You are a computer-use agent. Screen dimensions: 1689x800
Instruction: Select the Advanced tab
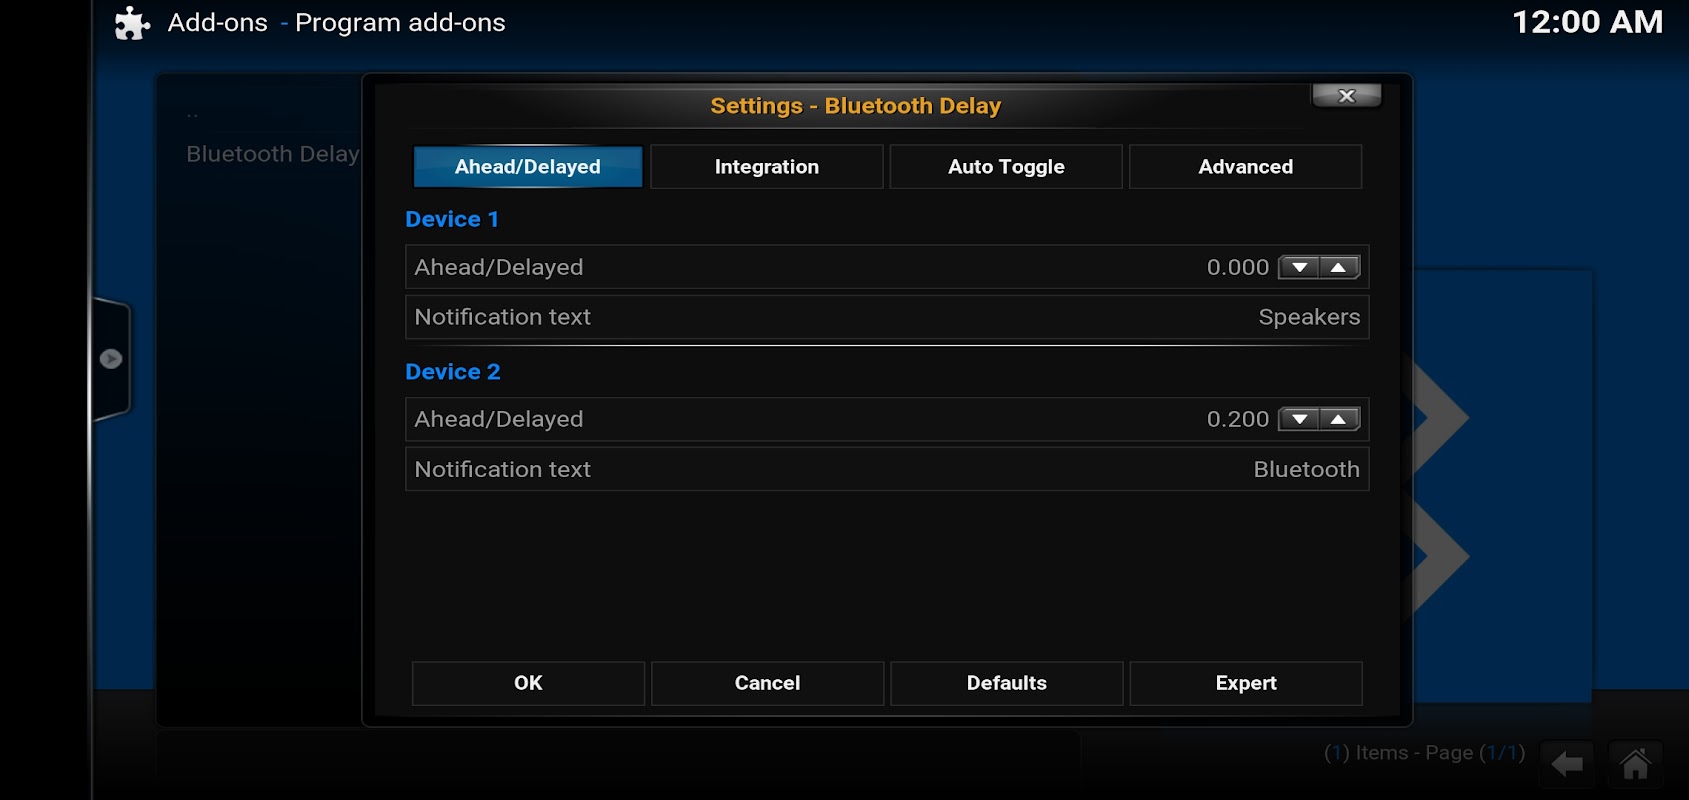[1246, 167]
